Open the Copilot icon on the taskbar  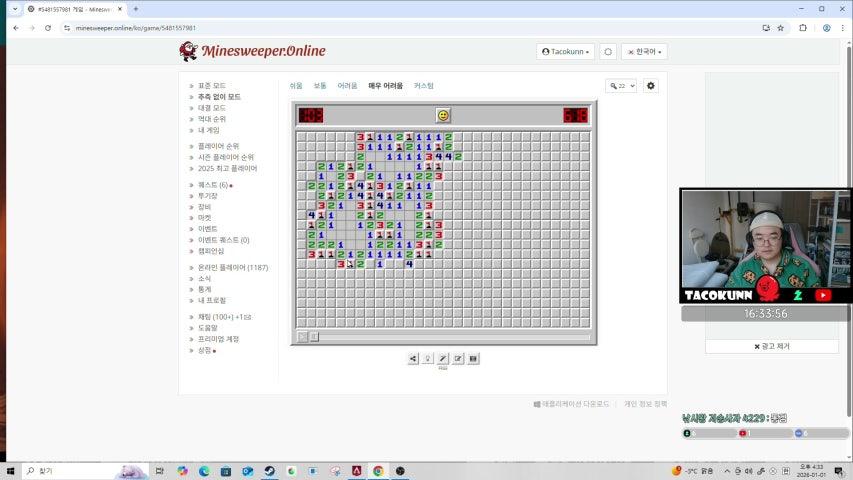pyautogui.click(x=182, y=471)
